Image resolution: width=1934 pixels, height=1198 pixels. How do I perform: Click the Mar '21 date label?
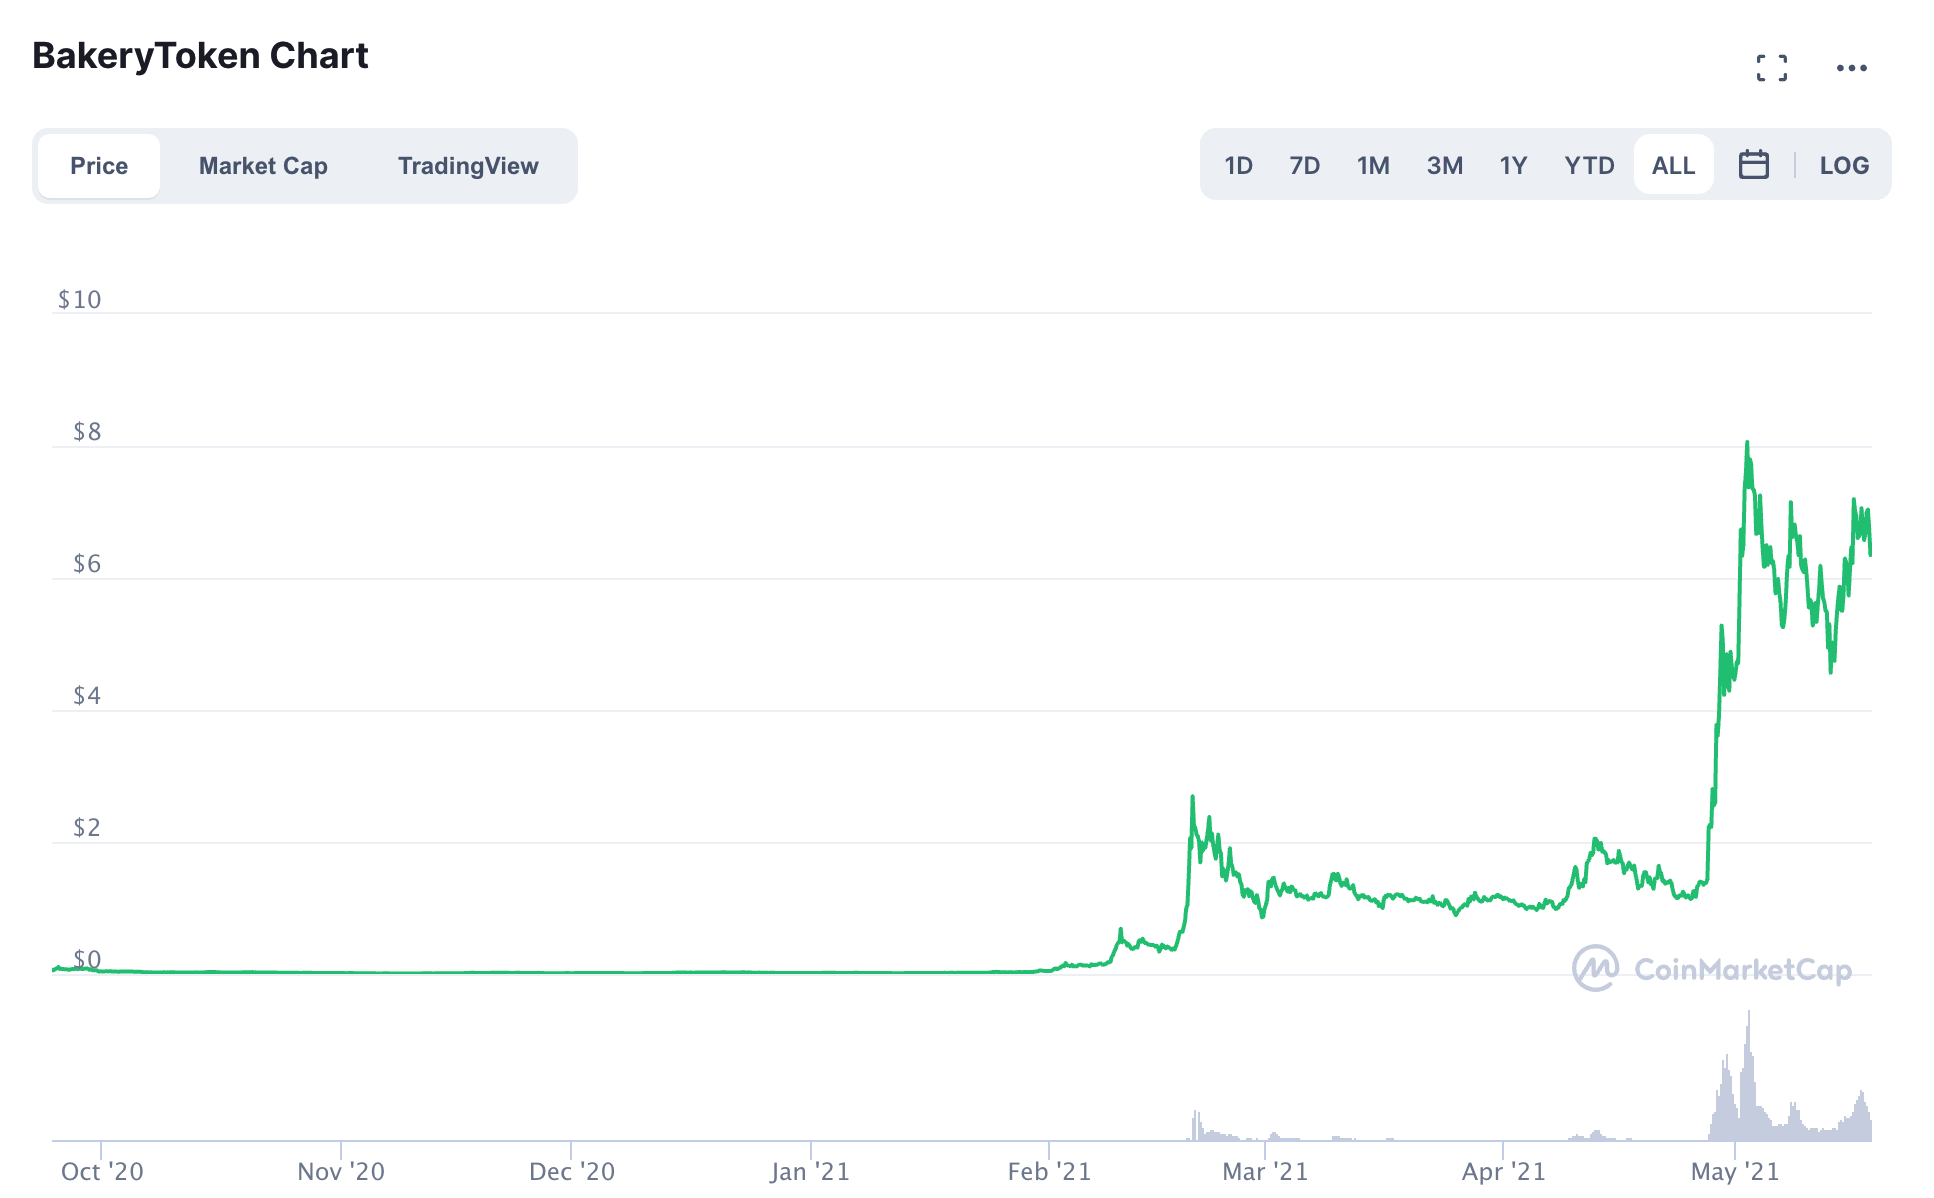1265,1171
